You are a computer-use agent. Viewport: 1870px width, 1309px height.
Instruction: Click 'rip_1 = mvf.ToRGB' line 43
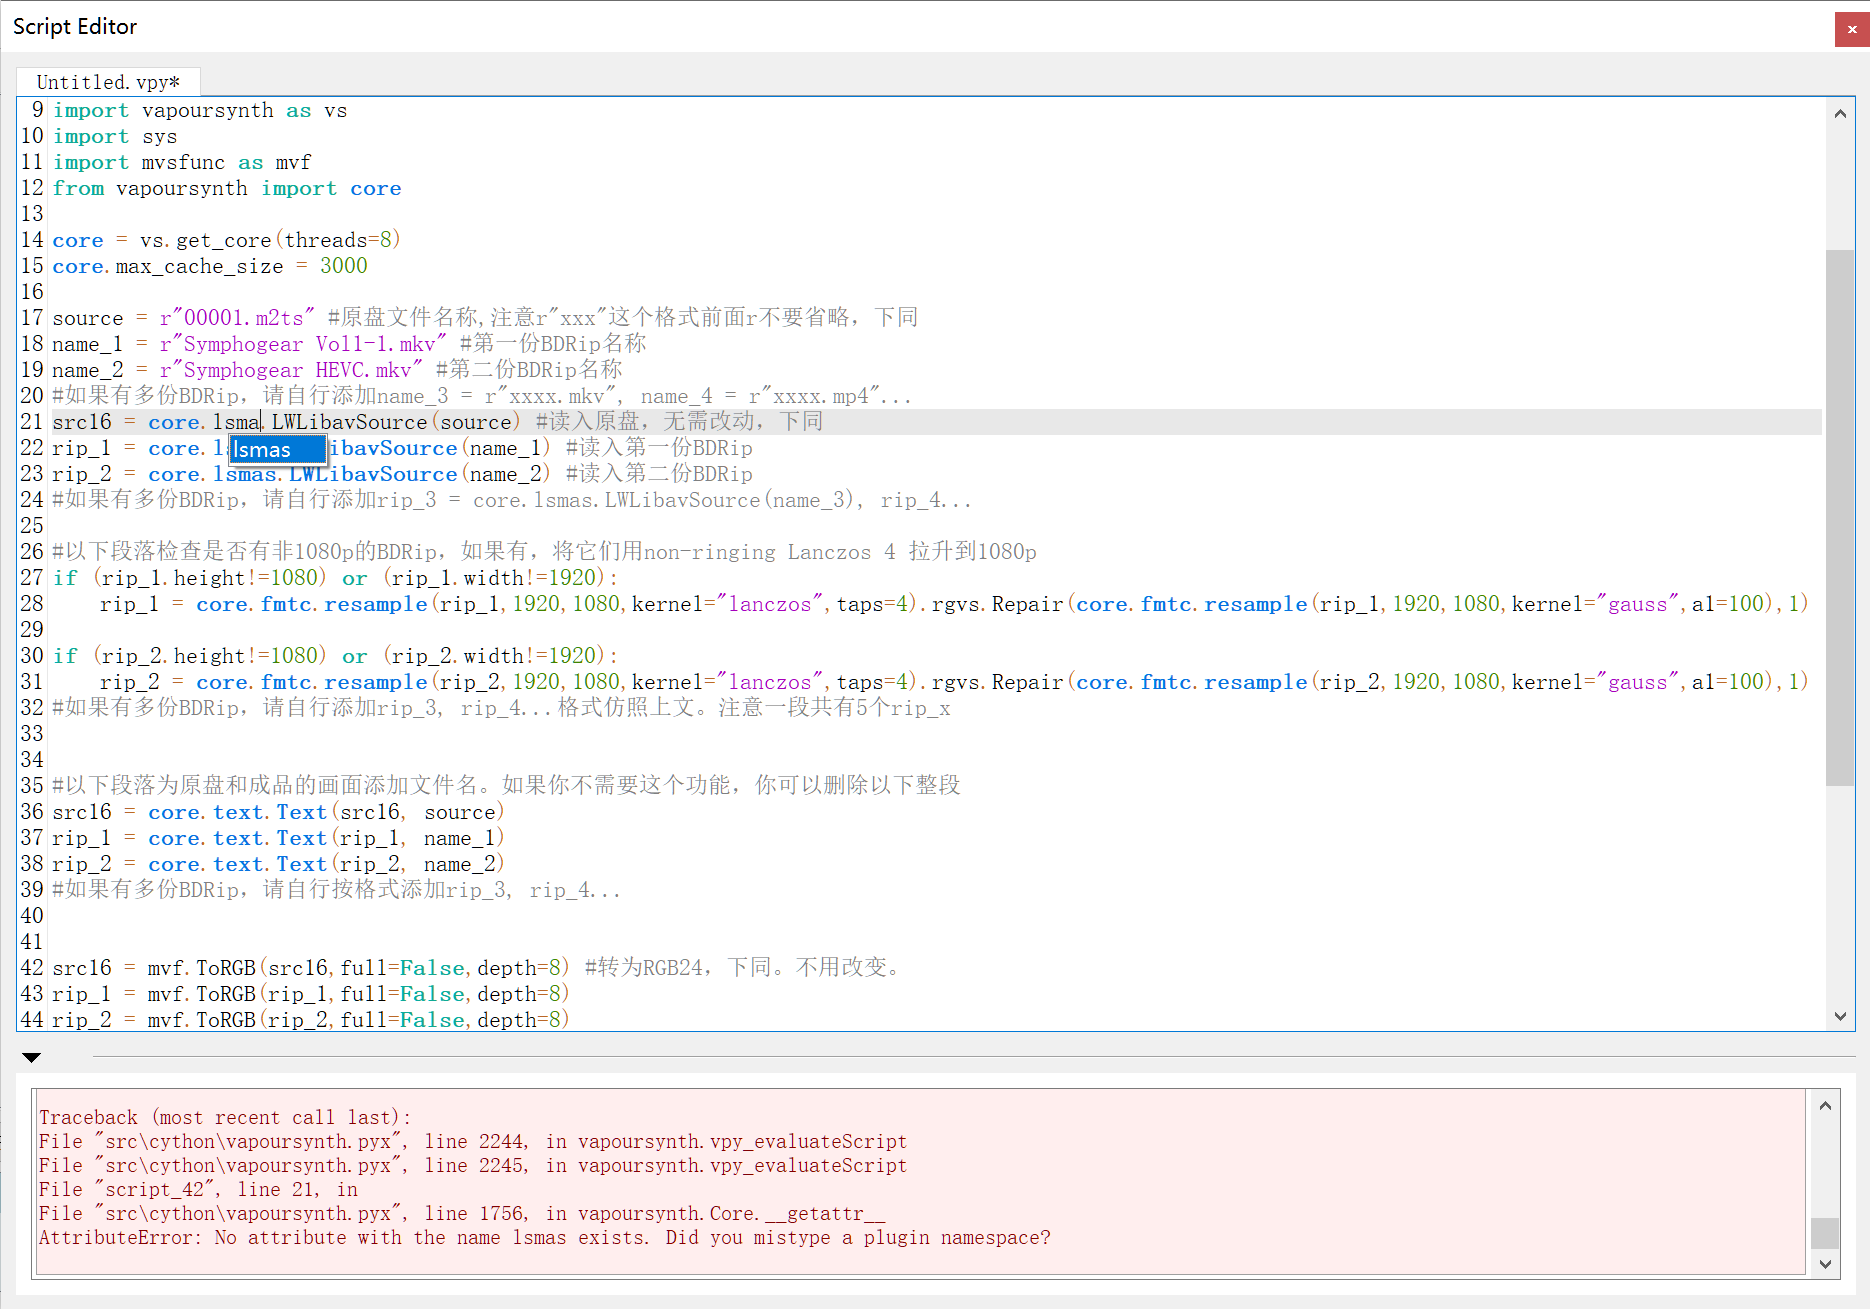coord(311,994)
